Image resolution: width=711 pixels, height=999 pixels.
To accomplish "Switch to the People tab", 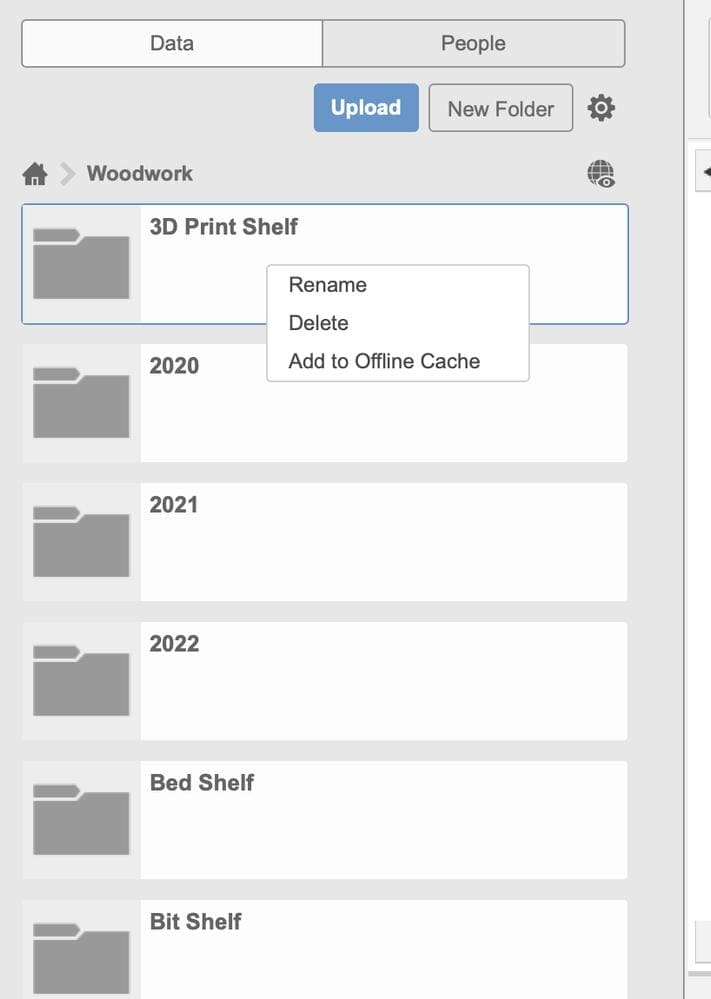I will [473, 43].
